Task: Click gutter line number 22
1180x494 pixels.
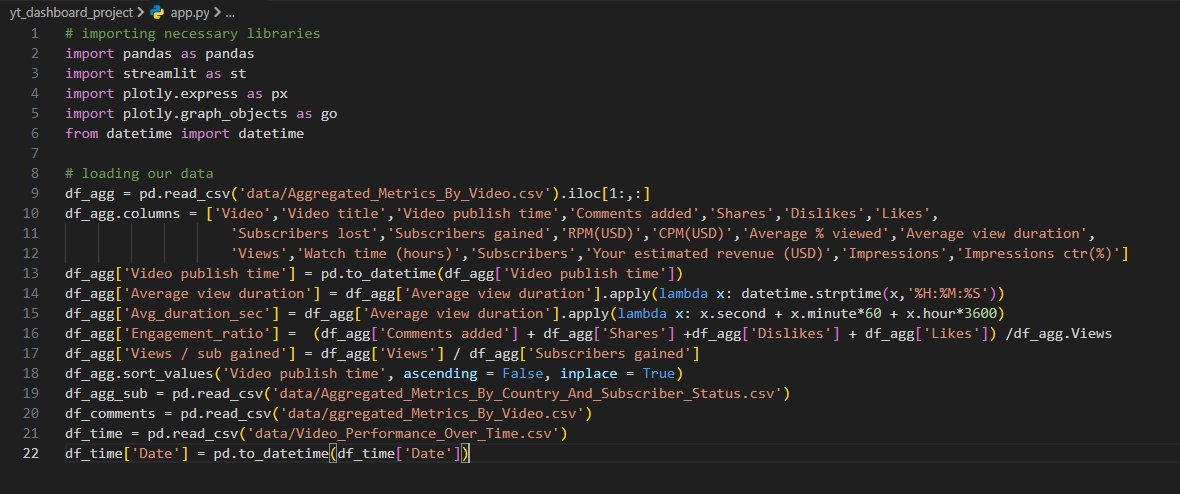Action: [x=31, y=453]
